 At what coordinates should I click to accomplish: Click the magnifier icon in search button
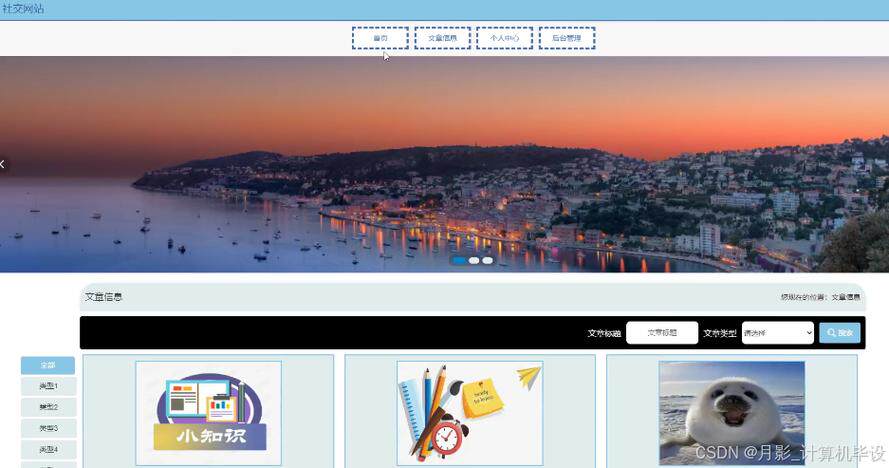[x=831, y=333]
